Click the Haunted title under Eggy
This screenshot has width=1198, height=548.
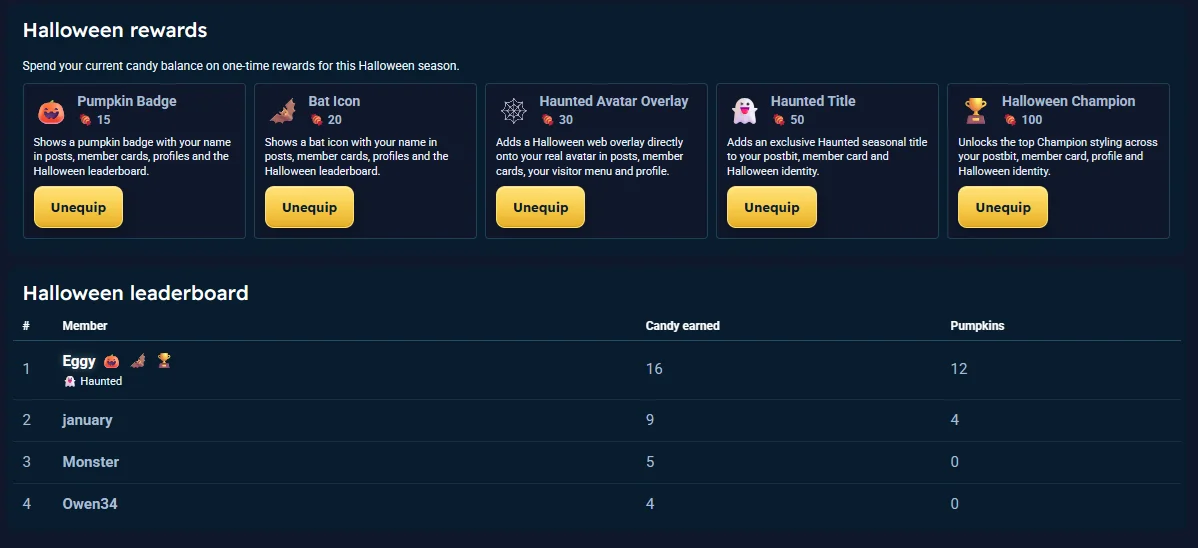(x=101, y=381)
